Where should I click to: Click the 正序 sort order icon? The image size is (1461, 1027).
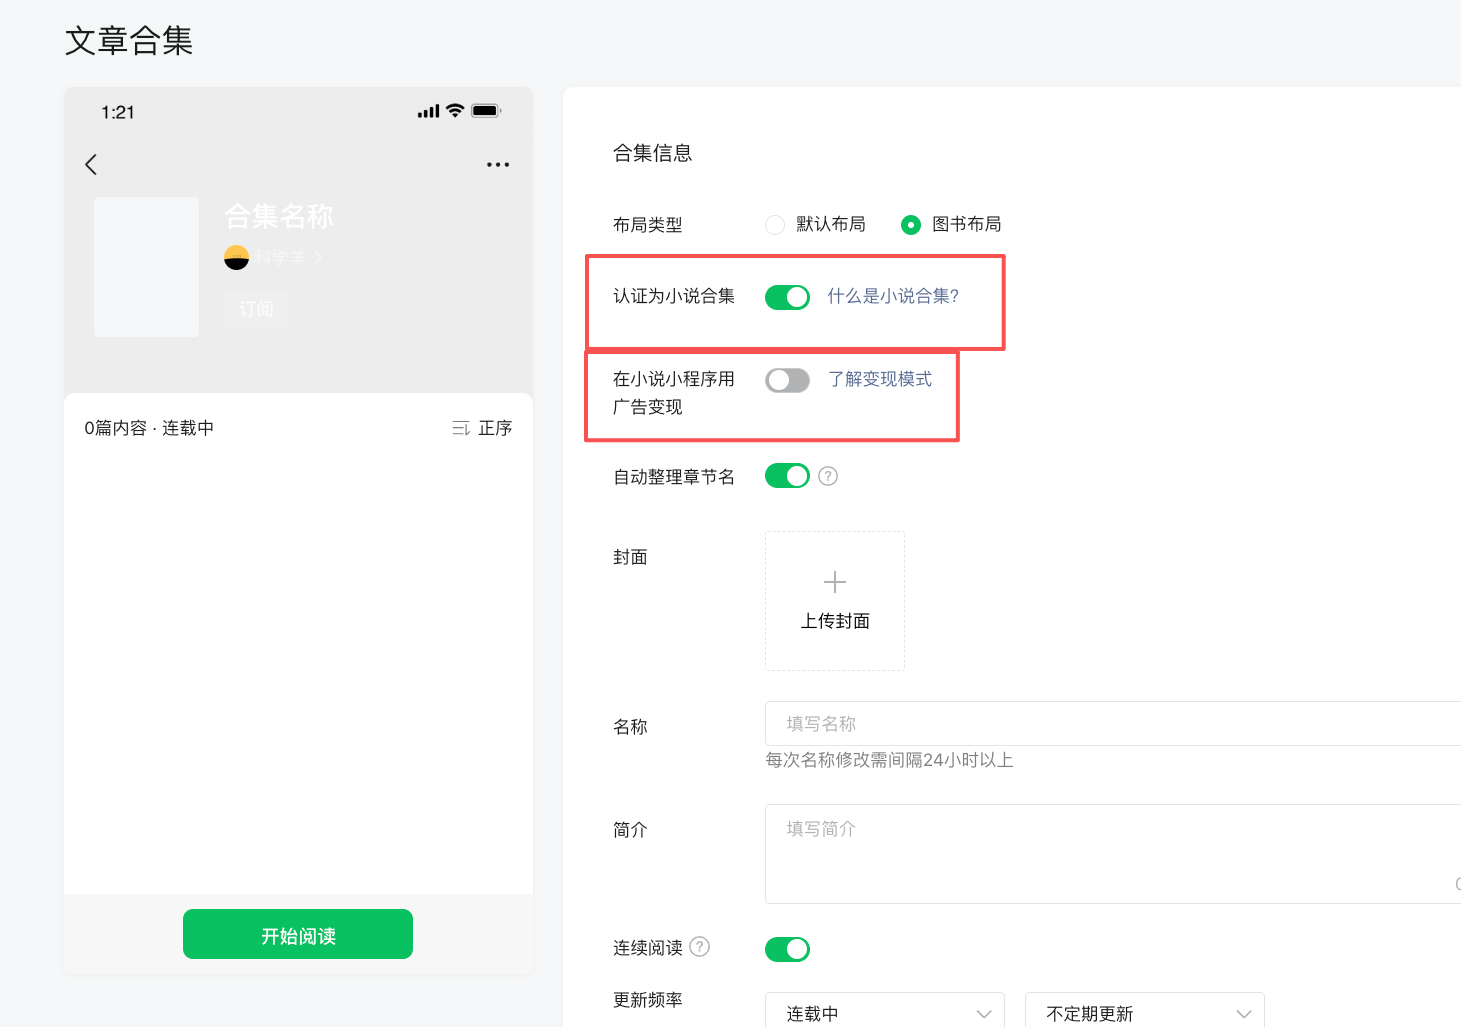point(461,429)
